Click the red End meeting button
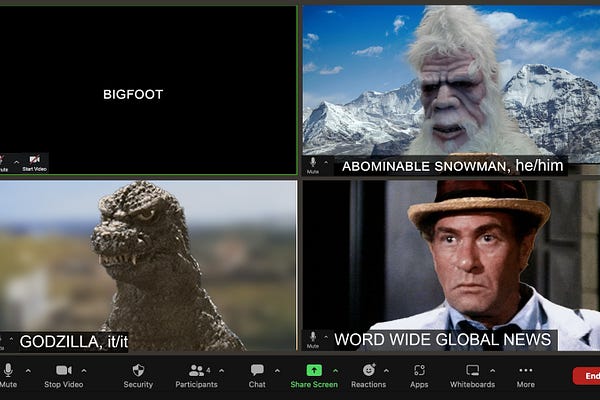The image size is (600, 400). (587, 376)
